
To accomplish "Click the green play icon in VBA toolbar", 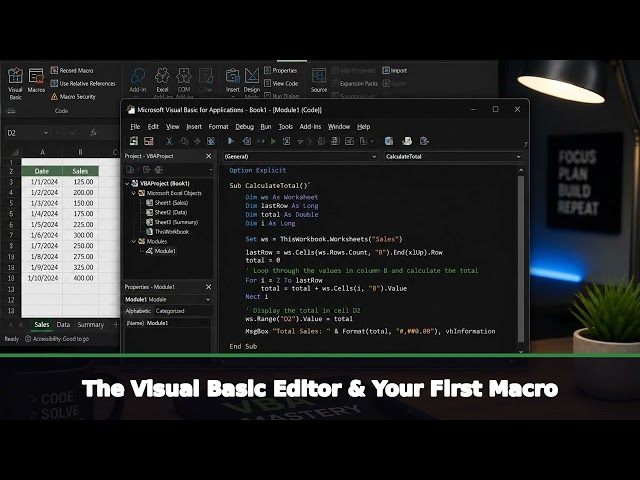I will coord(273,141).
